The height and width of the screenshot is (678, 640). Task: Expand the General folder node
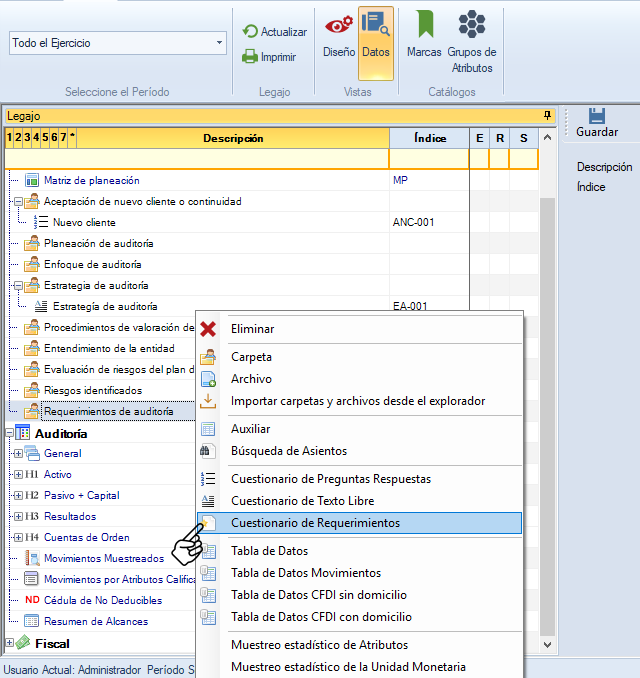pyautogui.click(x=18, y=454)
